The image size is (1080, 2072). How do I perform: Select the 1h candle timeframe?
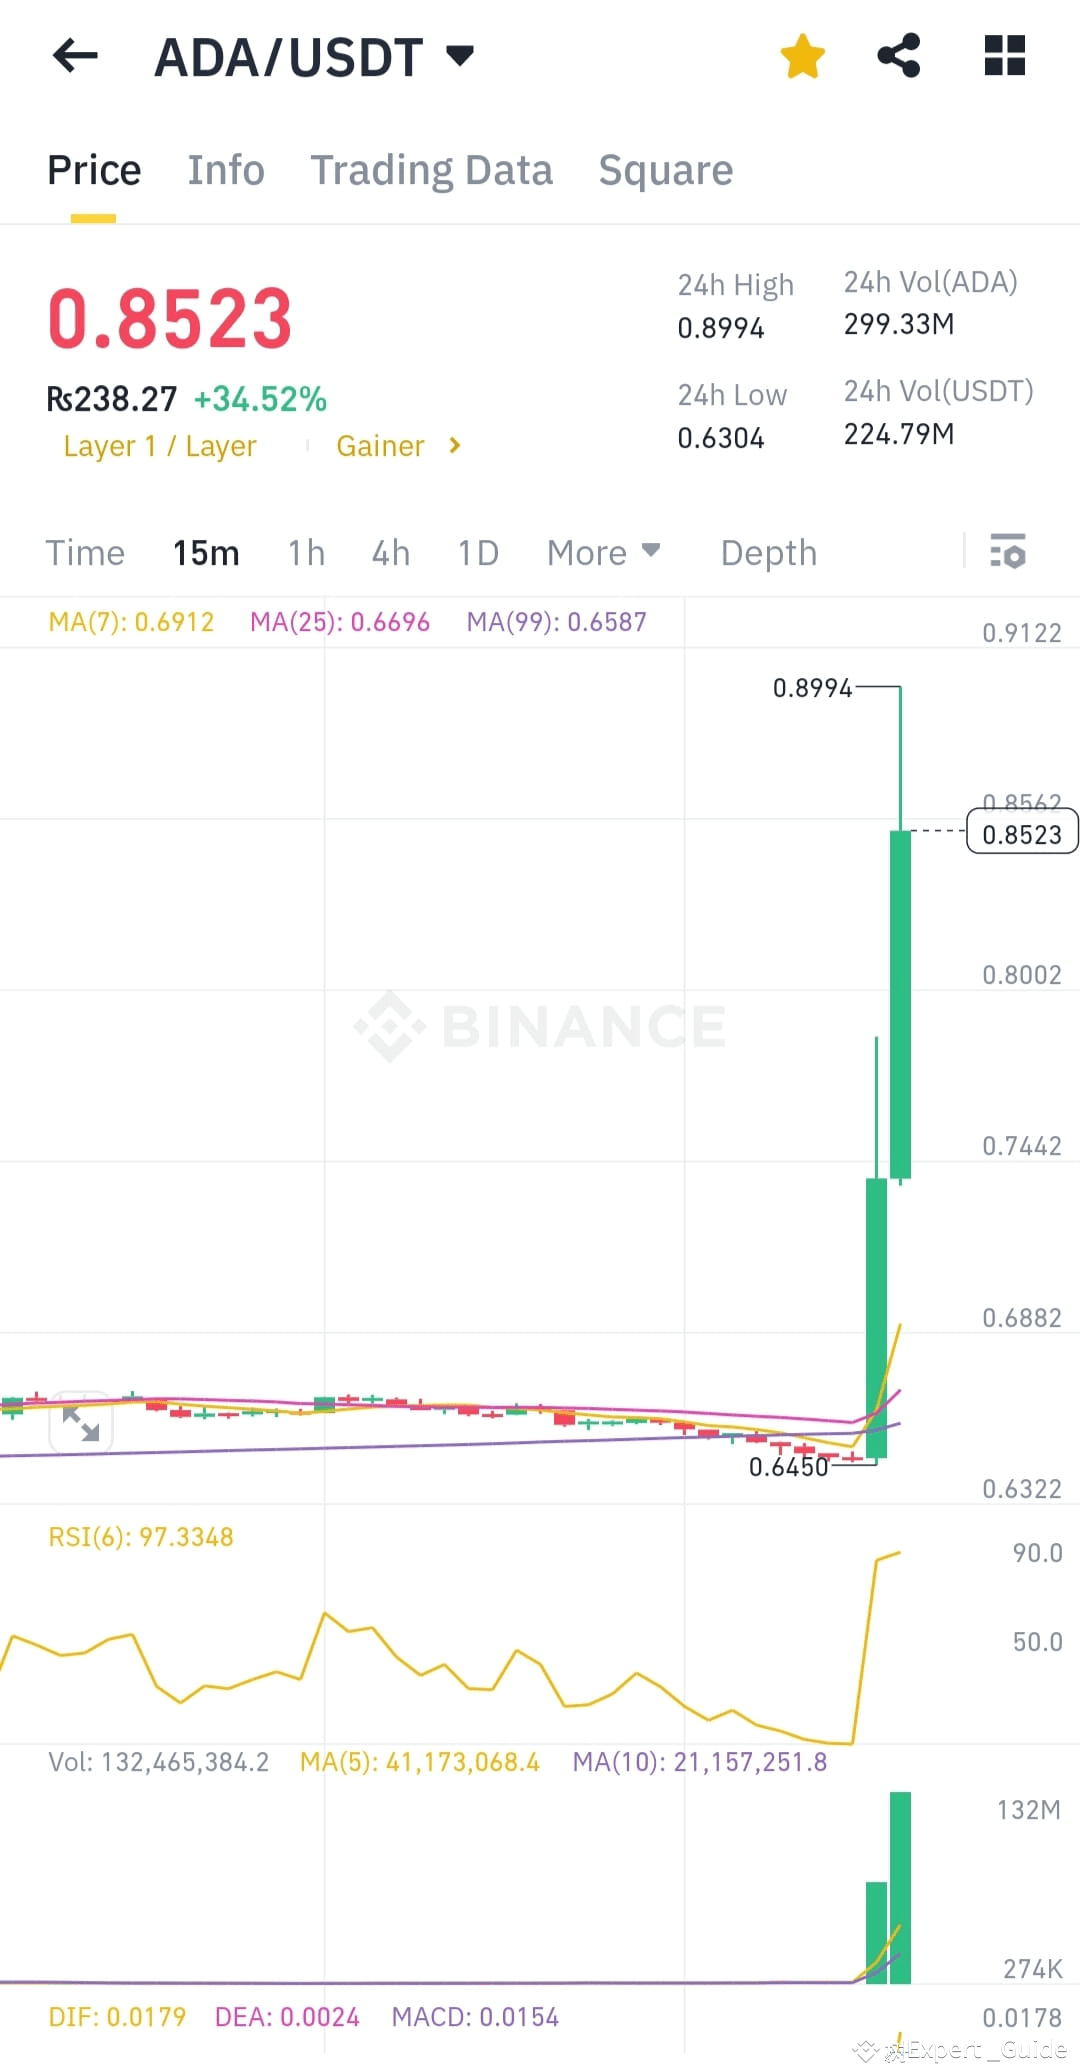coord(305,552)
